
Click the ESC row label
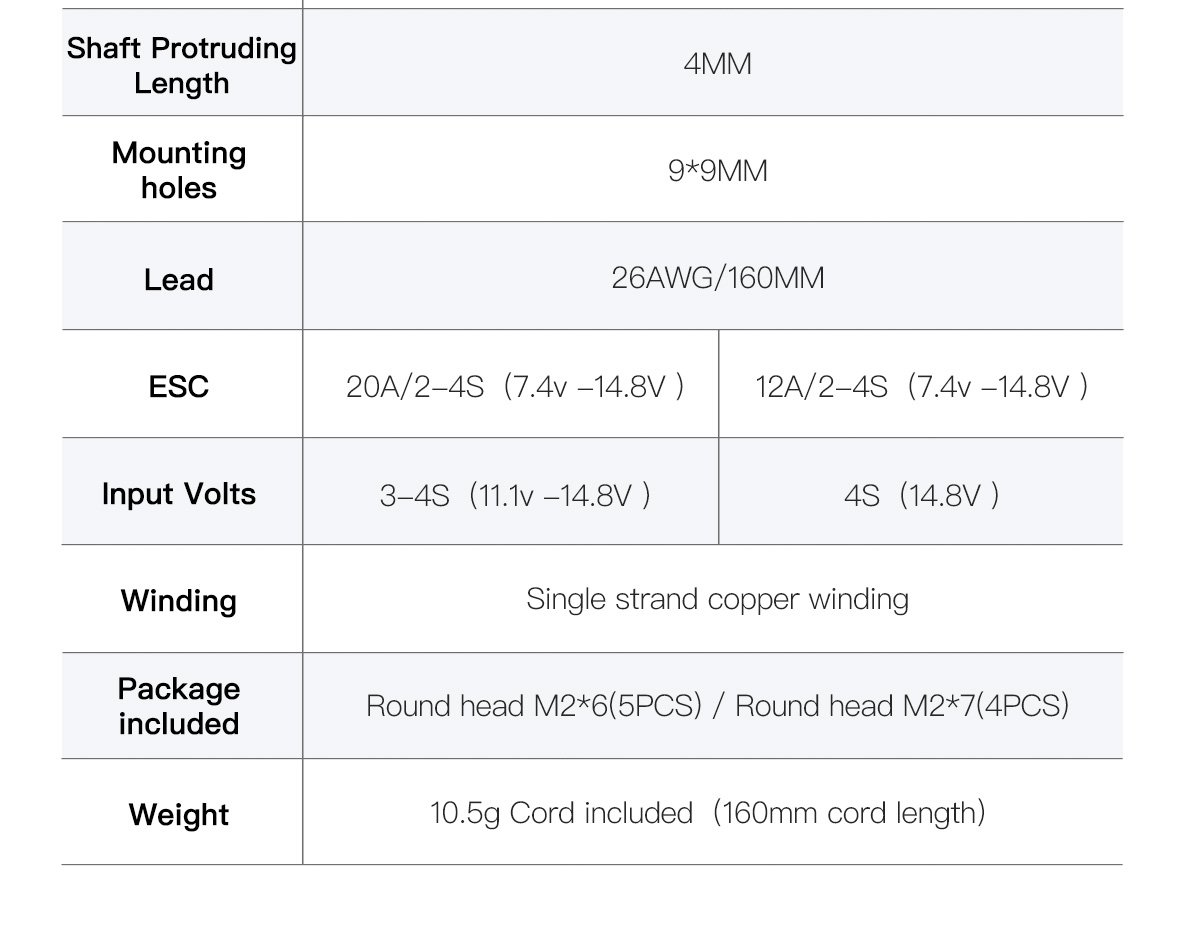pos(179,386)
